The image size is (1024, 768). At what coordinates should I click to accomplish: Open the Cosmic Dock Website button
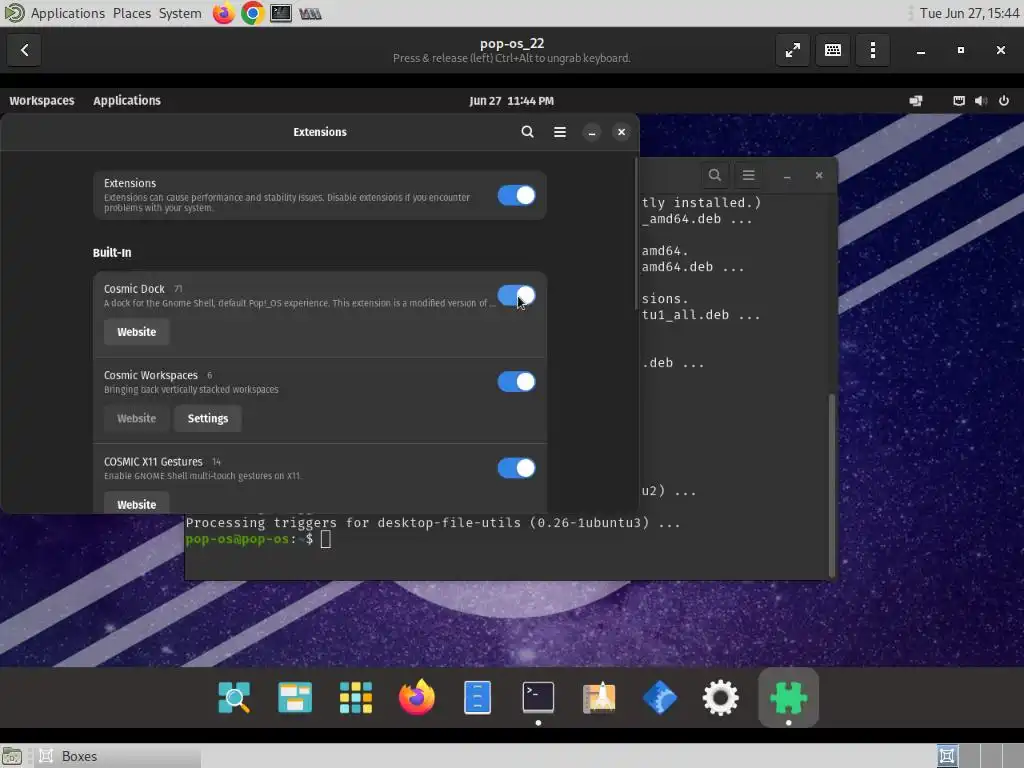click(x=136, y=332)
